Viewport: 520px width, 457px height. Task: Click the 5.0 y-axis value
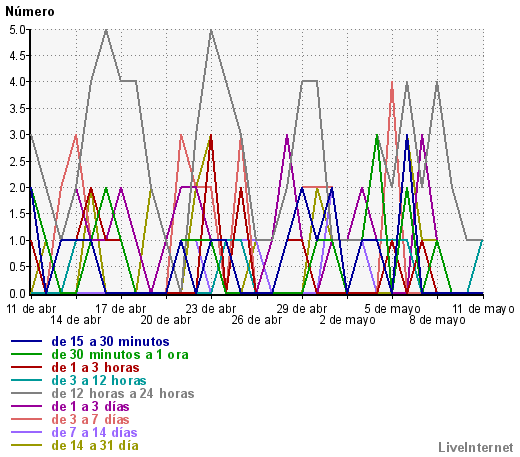pyautogui.click(x=17, y=30)
